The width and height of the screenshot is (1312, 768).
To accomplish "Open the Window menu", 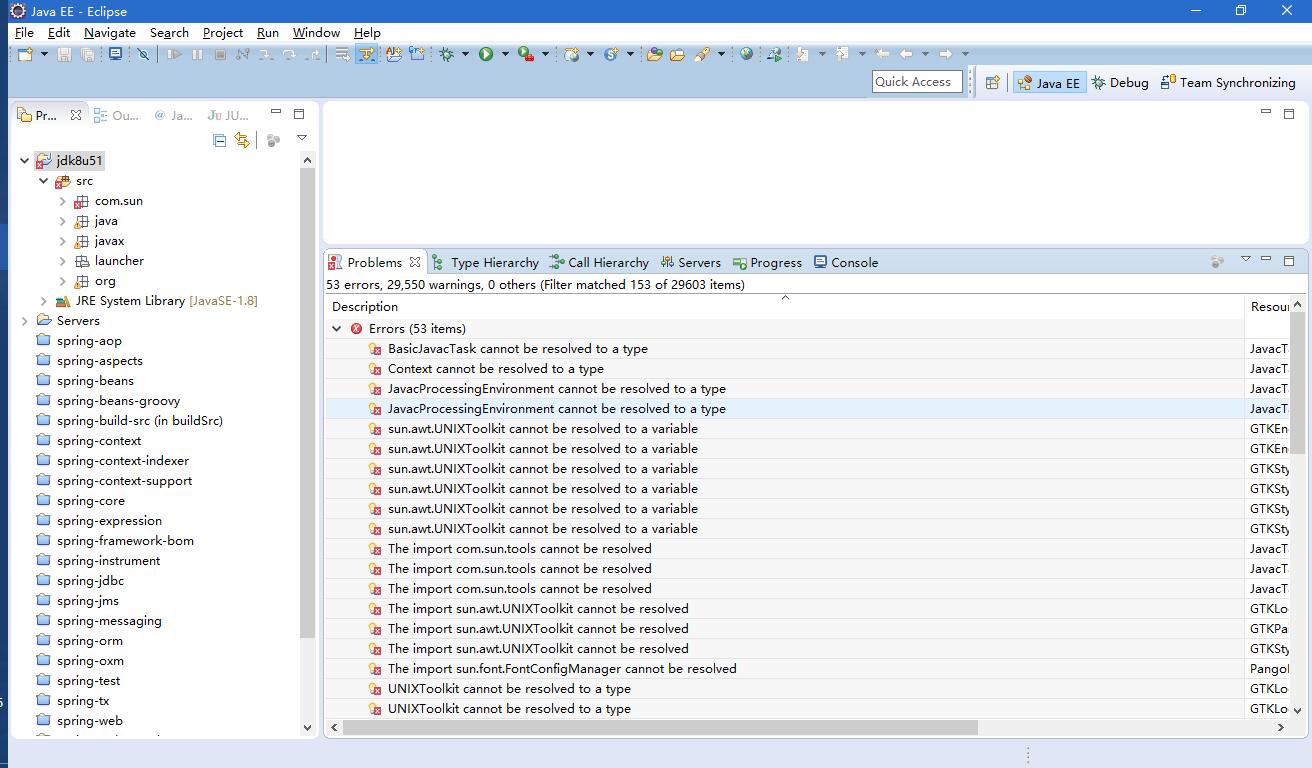I will tap(316, 33).
